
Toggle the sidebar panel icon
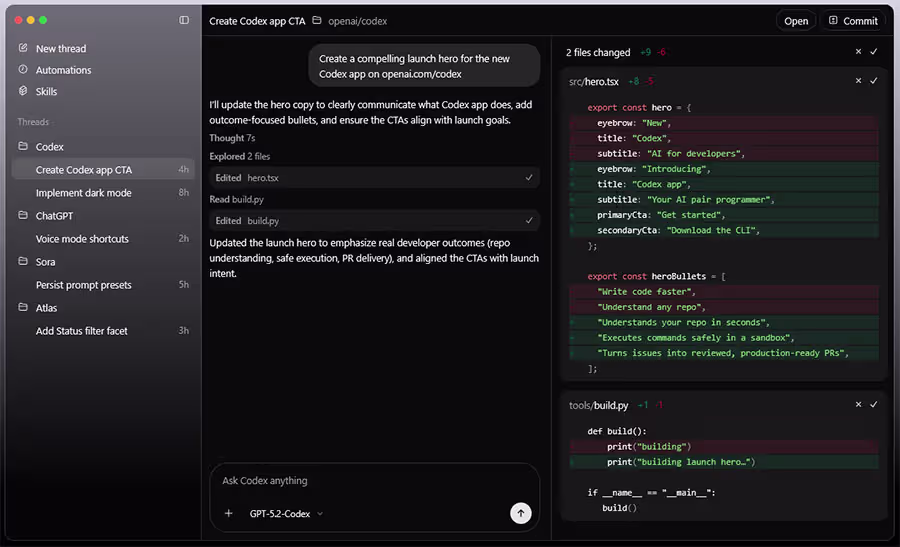184,20
